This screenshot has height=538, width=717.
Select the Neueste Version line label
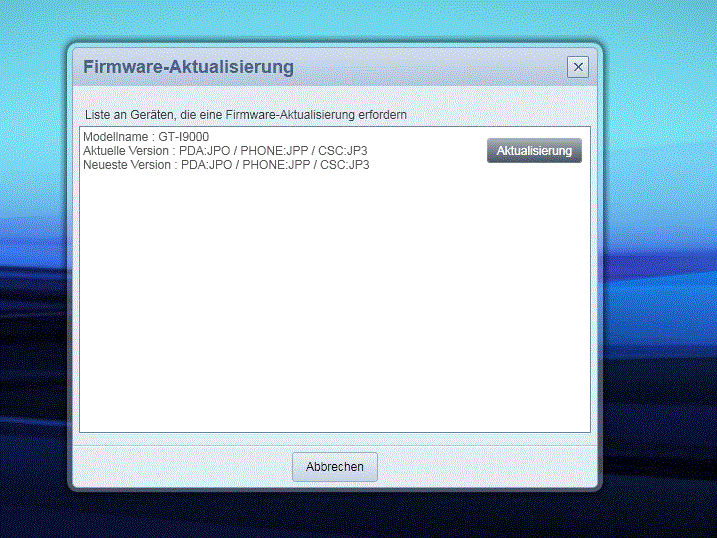[127, 165]
